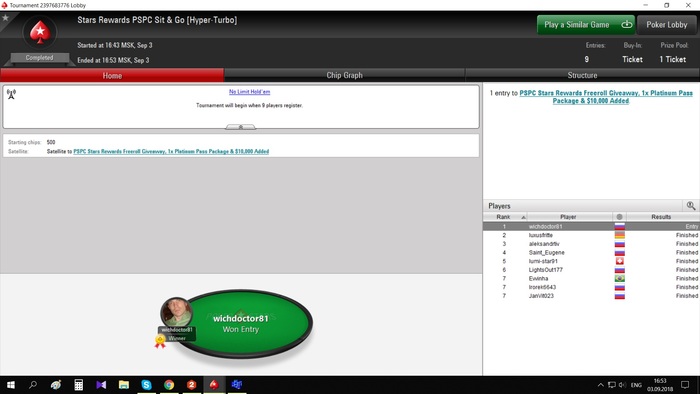
Task: Open Google Chrome from the taskbar
Action: point(169,385)
